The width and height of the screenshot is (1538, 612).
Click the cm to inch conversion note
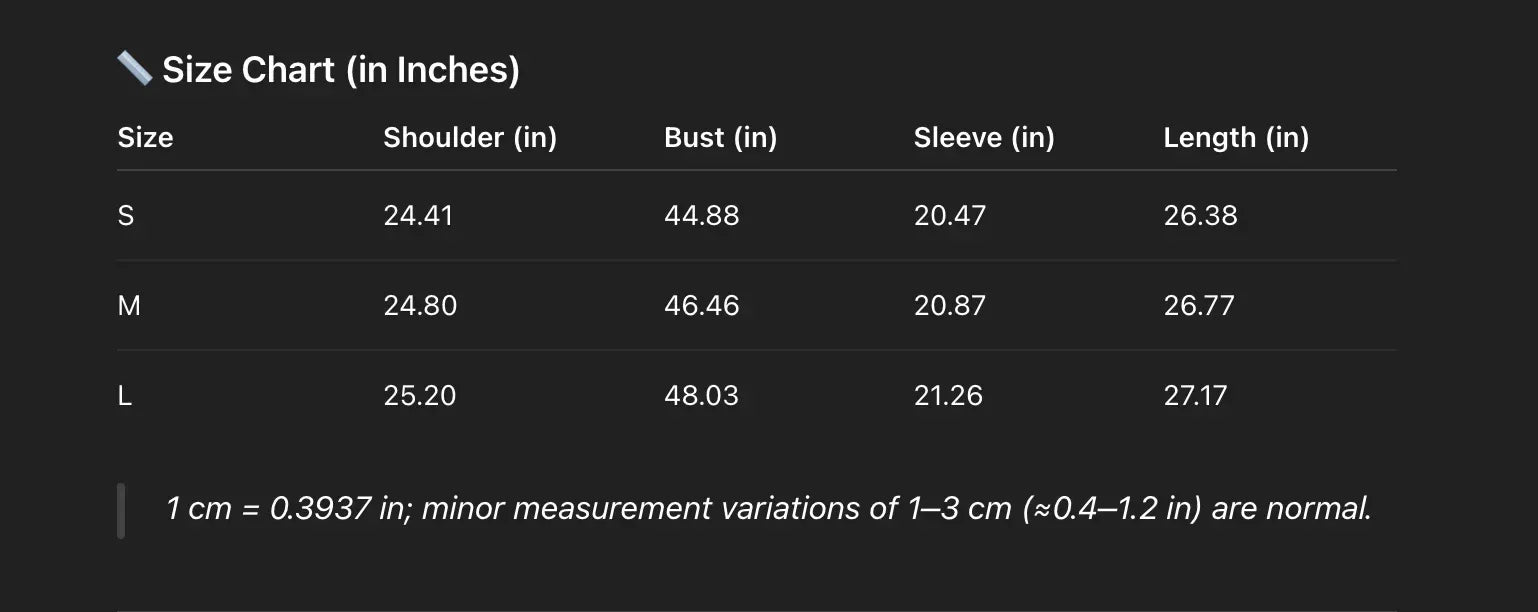coord(768,508)
